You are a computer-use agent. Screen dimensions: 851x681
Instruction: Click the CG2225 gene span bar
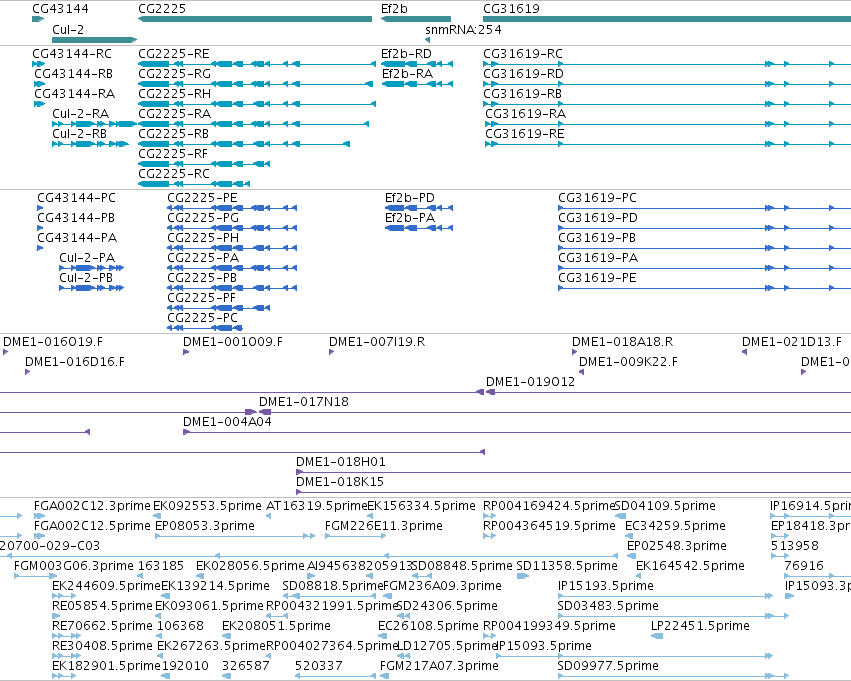pyautogui.click(x=255, y=19)
